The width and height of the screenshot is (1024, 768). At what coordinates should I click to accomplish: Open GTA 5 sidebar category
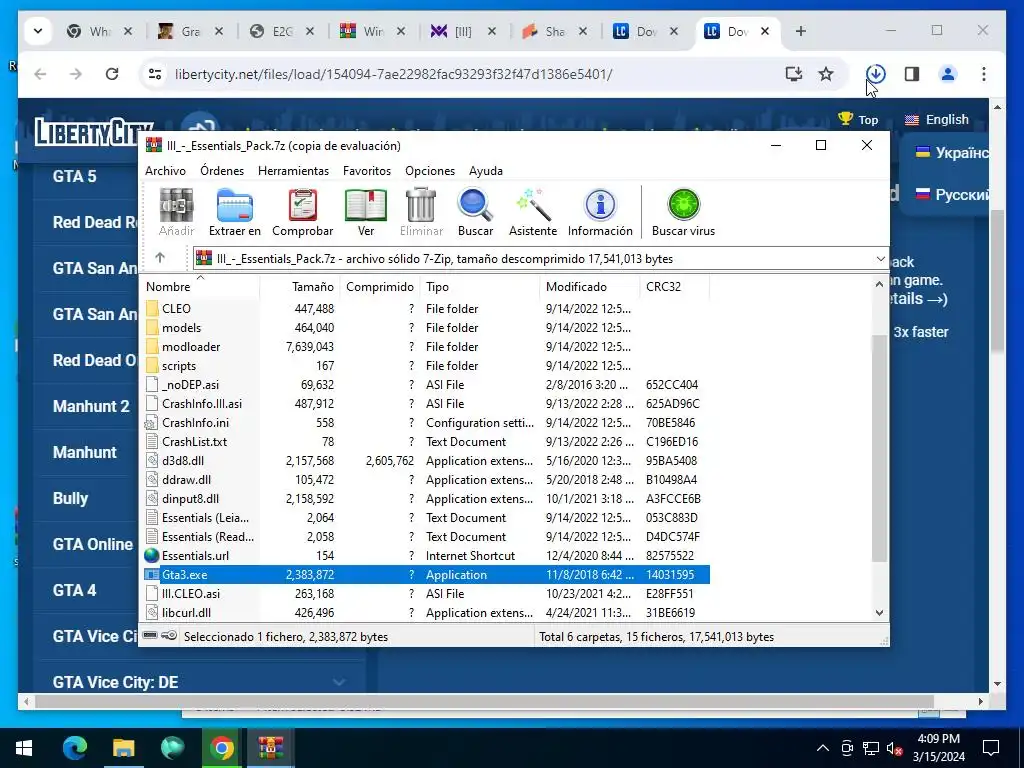click(x=74, y=176)
